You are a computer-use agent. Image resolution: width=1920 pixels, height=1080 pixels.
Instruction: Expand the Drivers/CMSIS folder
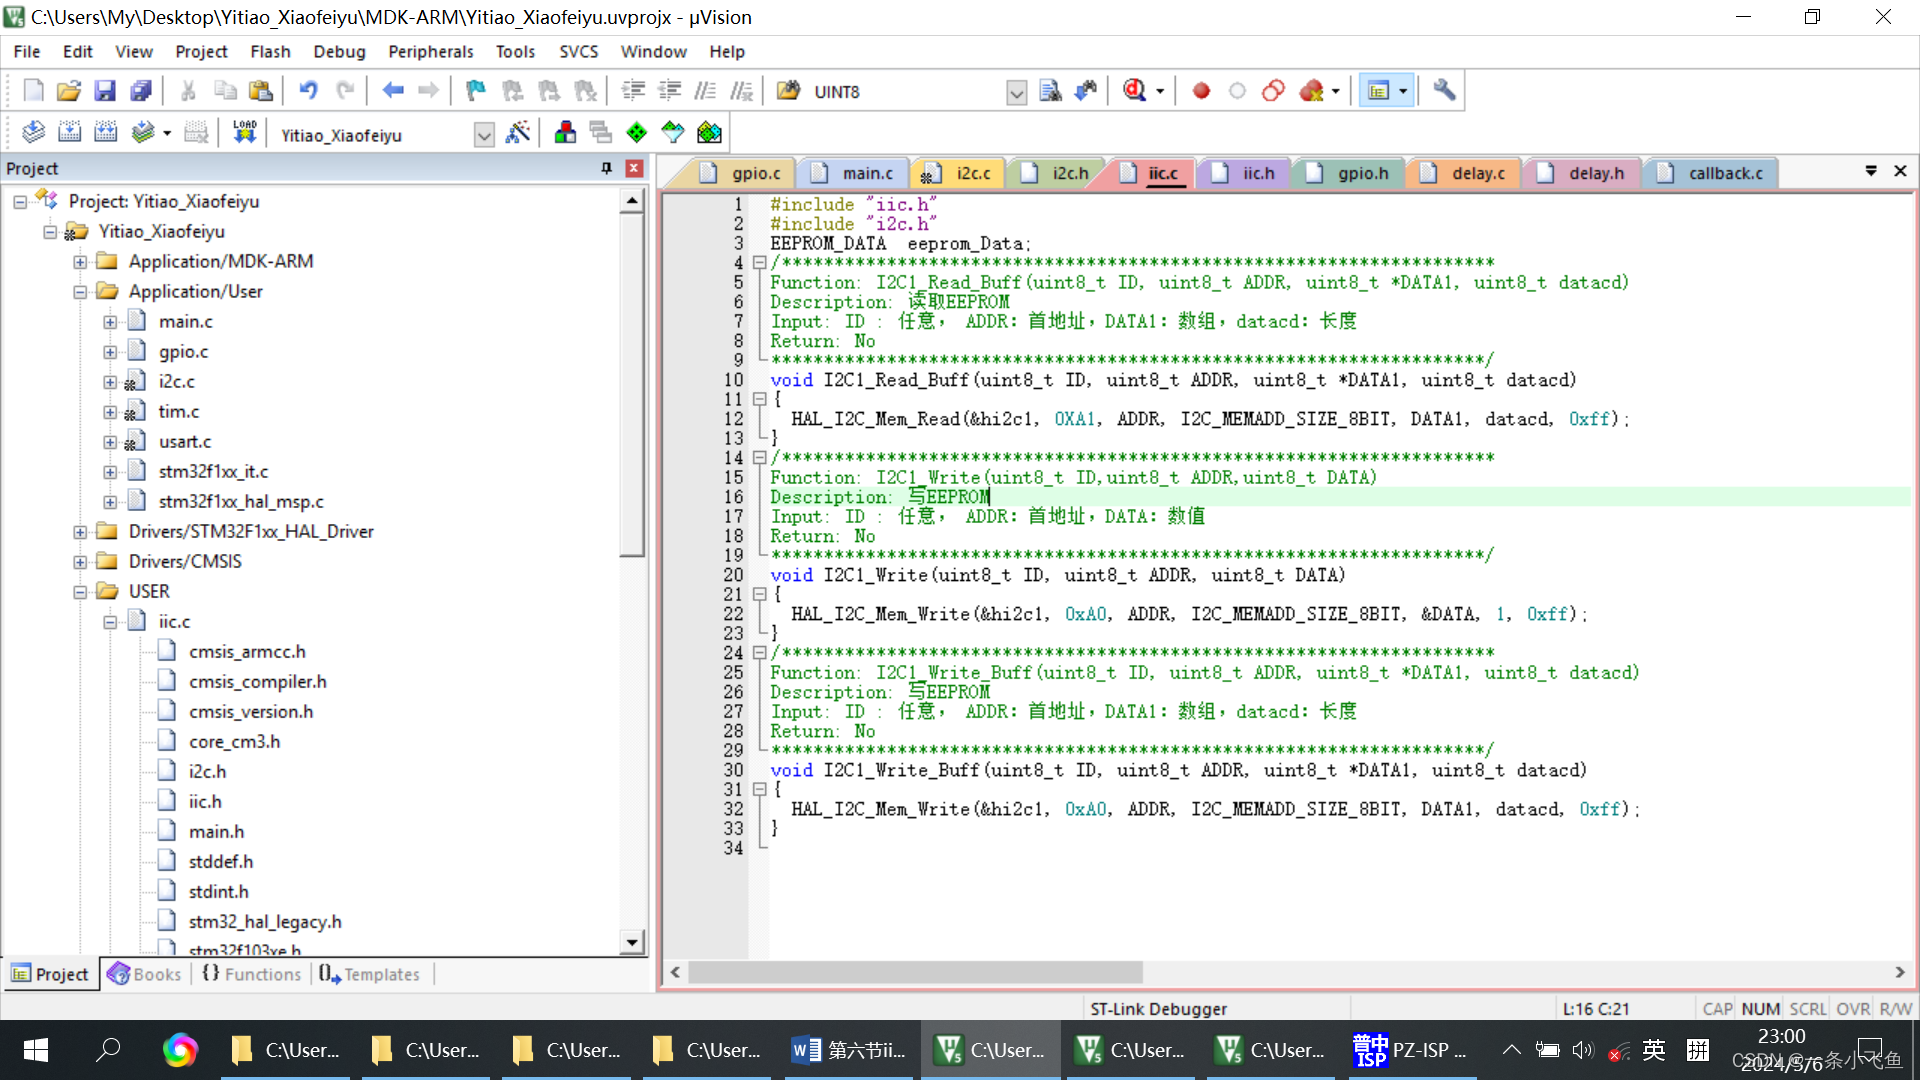(80, 562)
